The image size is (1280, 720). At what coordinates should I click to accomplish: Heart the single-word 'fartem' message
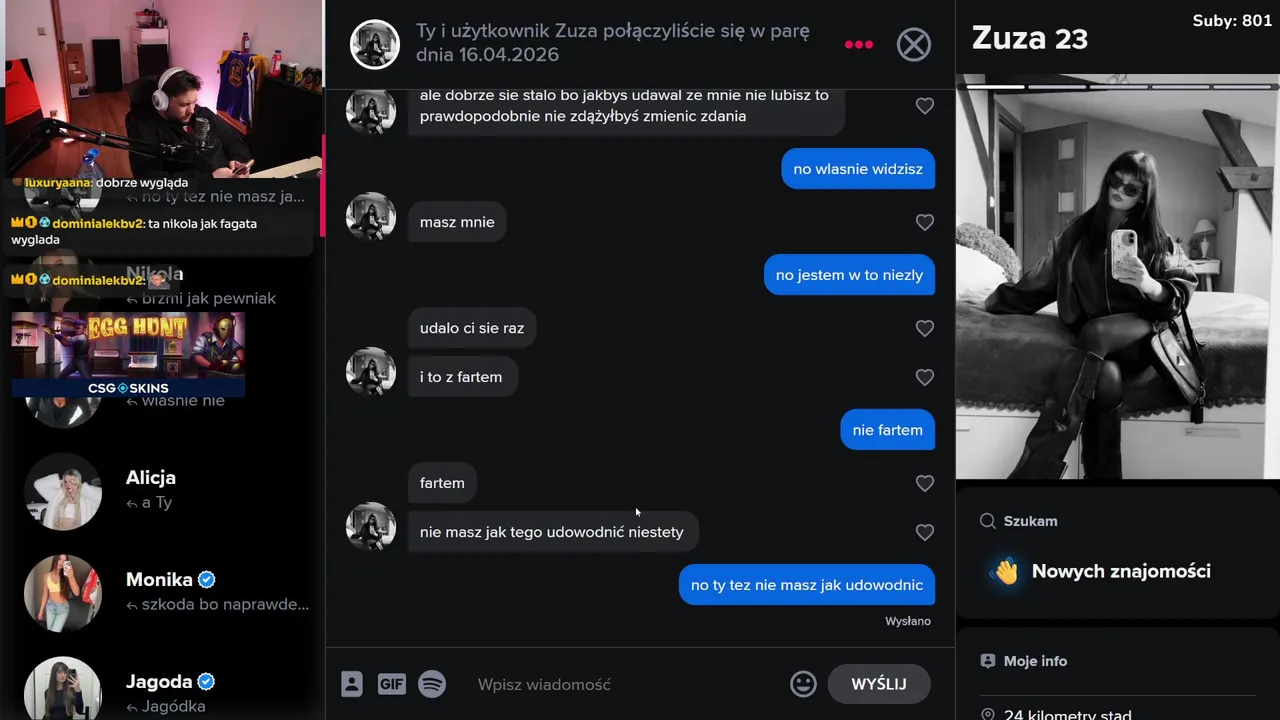[925, 483]
